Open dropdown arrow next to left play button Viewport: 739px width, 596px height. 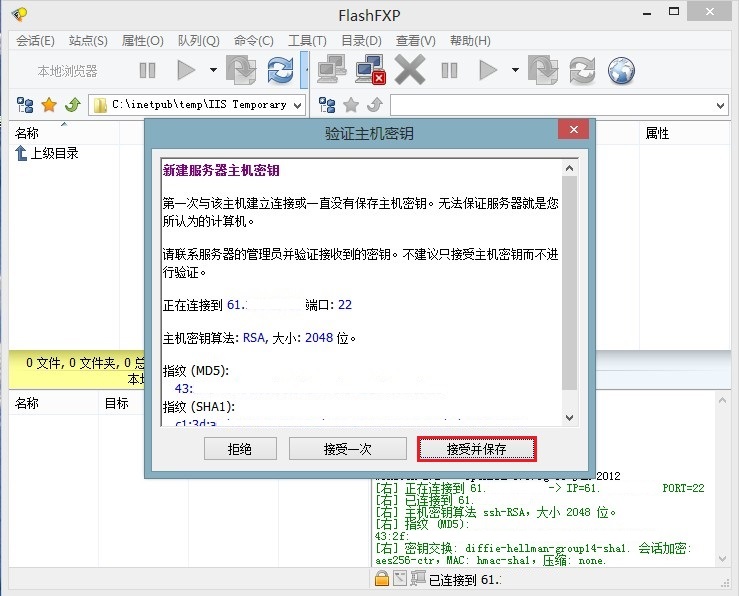click(x=213, y=70)
